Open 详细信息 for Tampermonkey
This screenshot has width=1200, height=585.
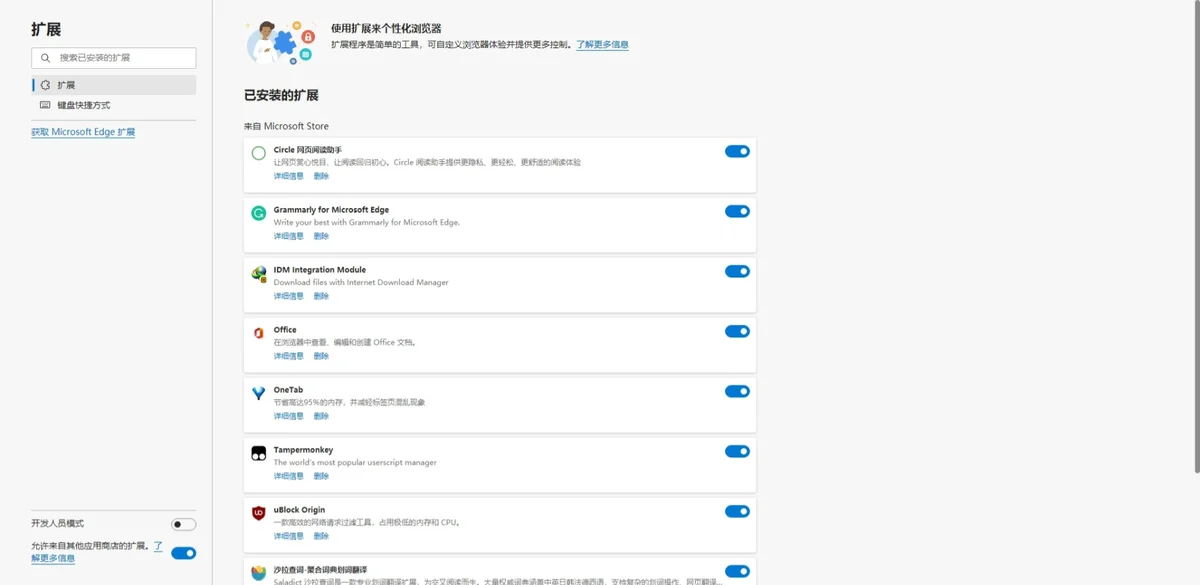pos(289,476)
